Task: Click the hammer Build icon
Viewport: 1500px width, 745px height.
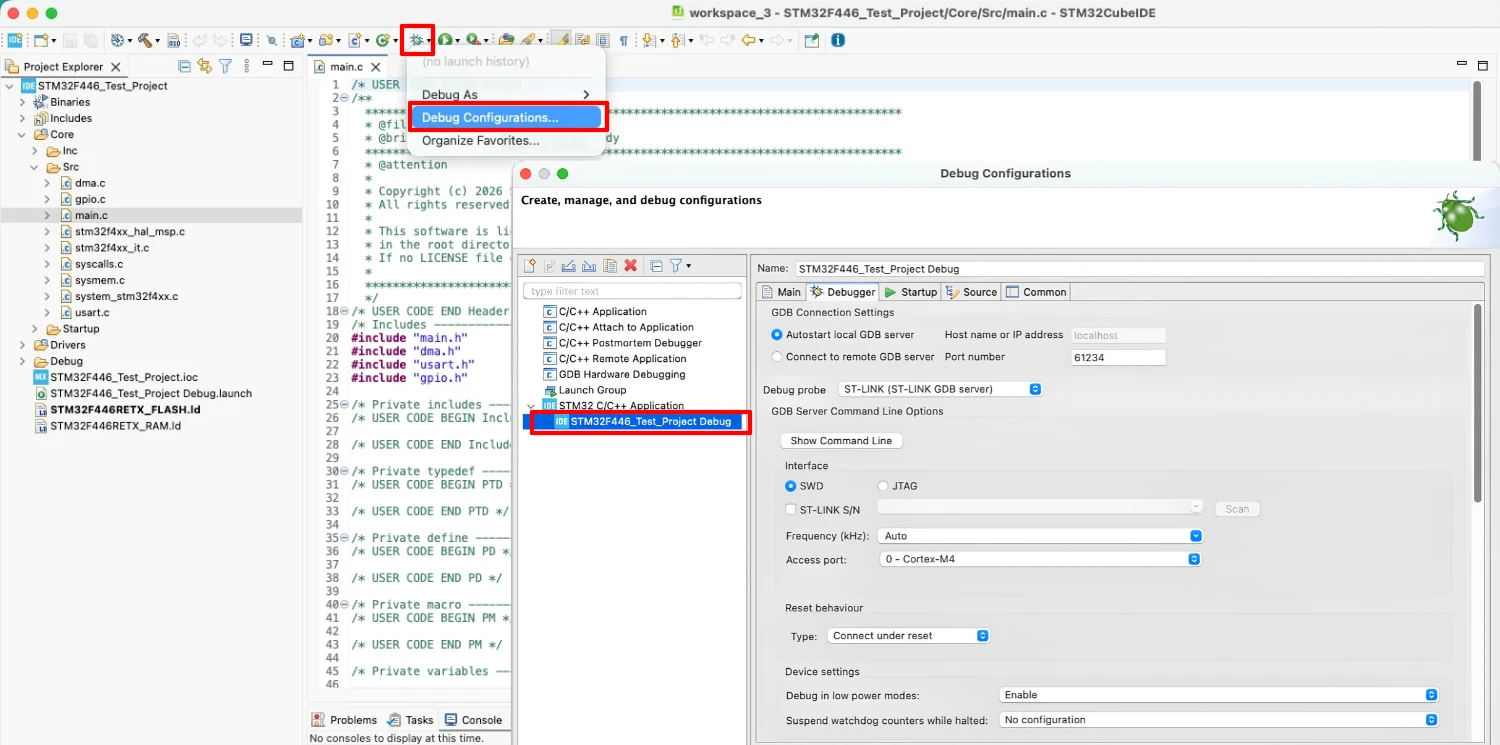Action: click(x=146, y=40)
